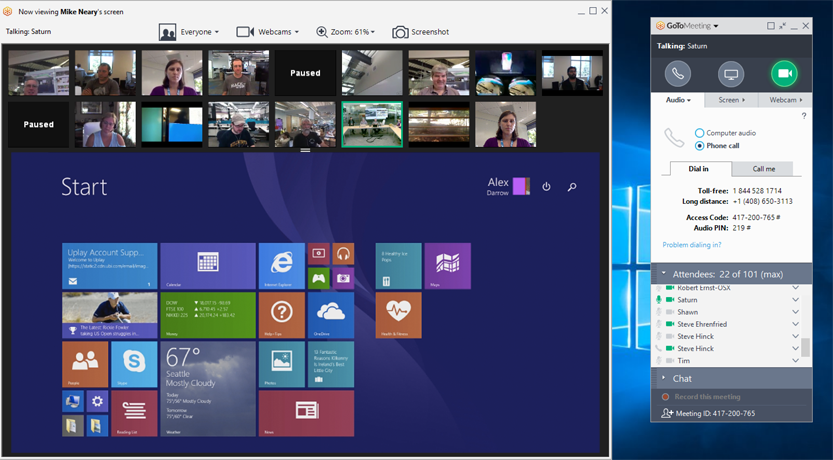
Task: Open the Reading List tile
Action: (134, 413)
